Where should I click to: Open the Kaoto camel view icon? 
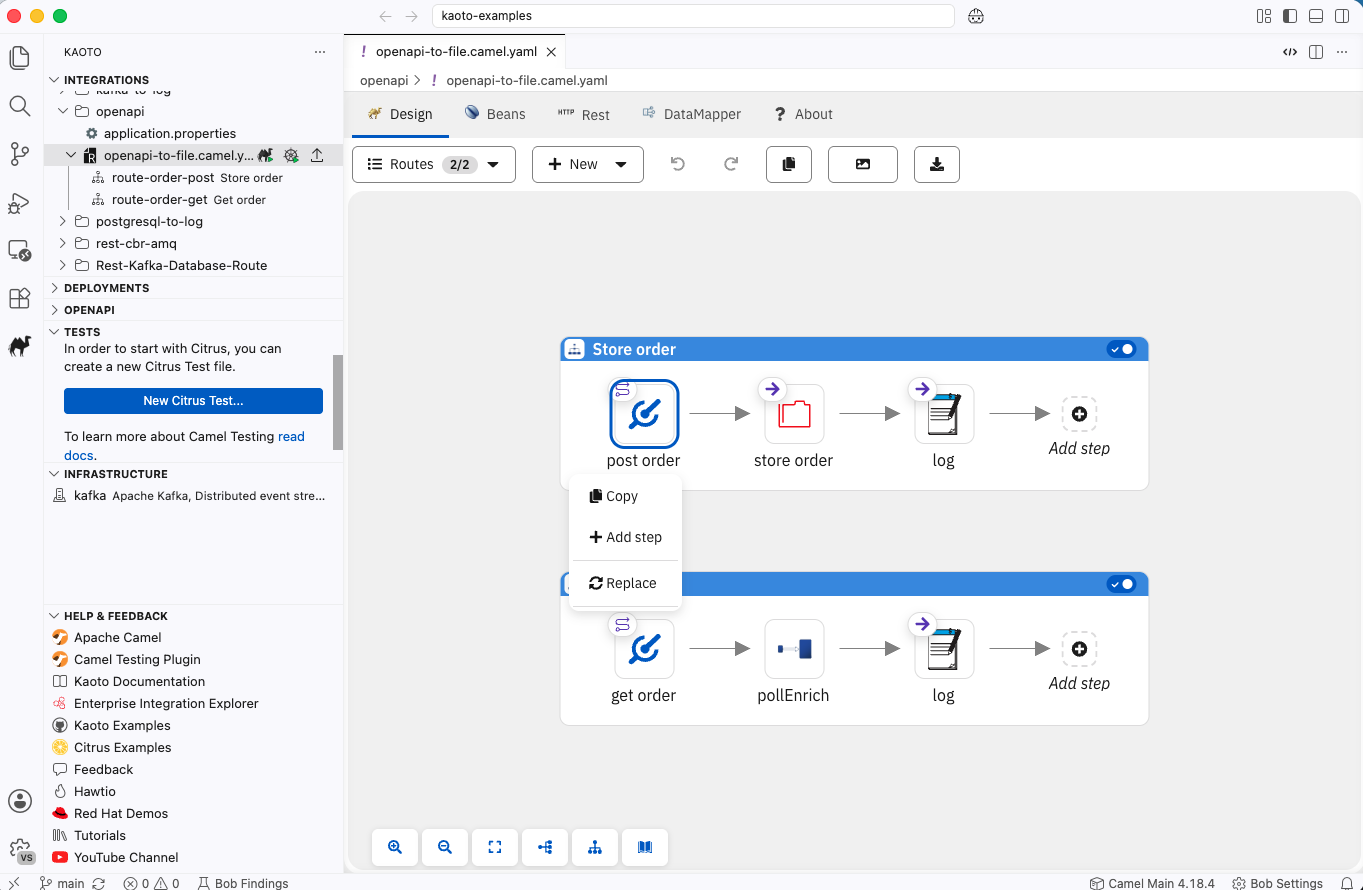[x=19, y=346]
